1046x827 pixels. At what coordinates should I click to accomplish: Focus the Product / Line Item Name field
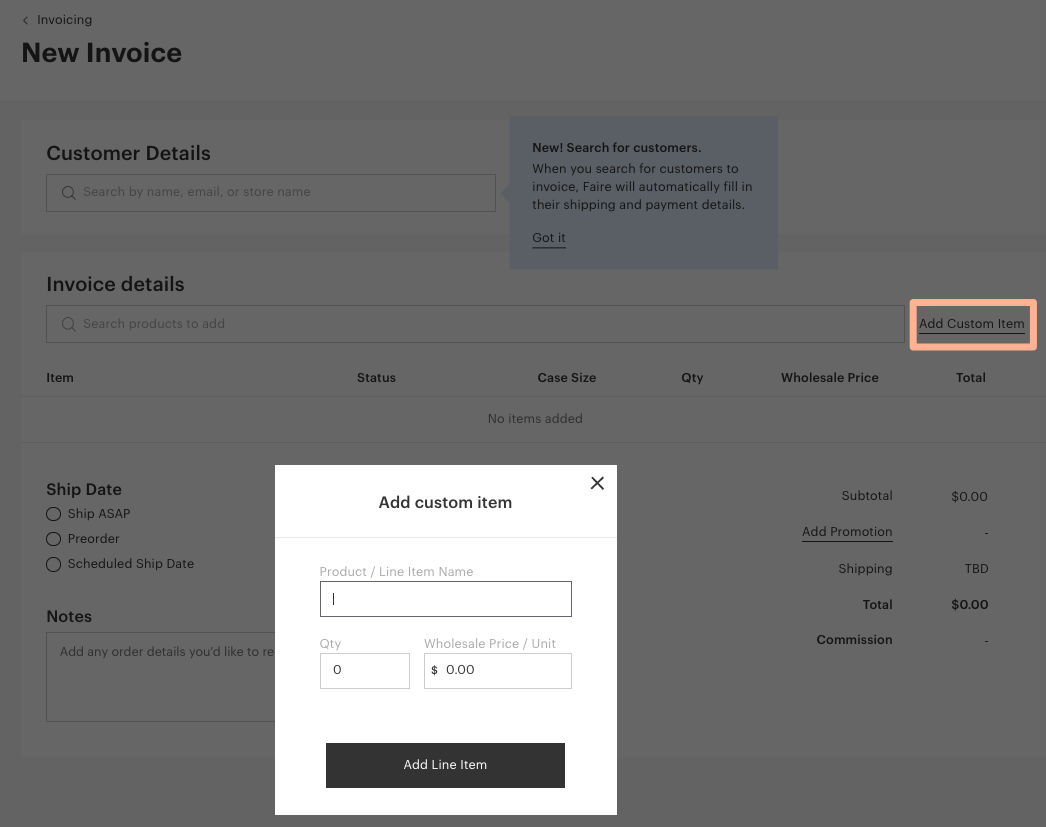pos(445,599)
